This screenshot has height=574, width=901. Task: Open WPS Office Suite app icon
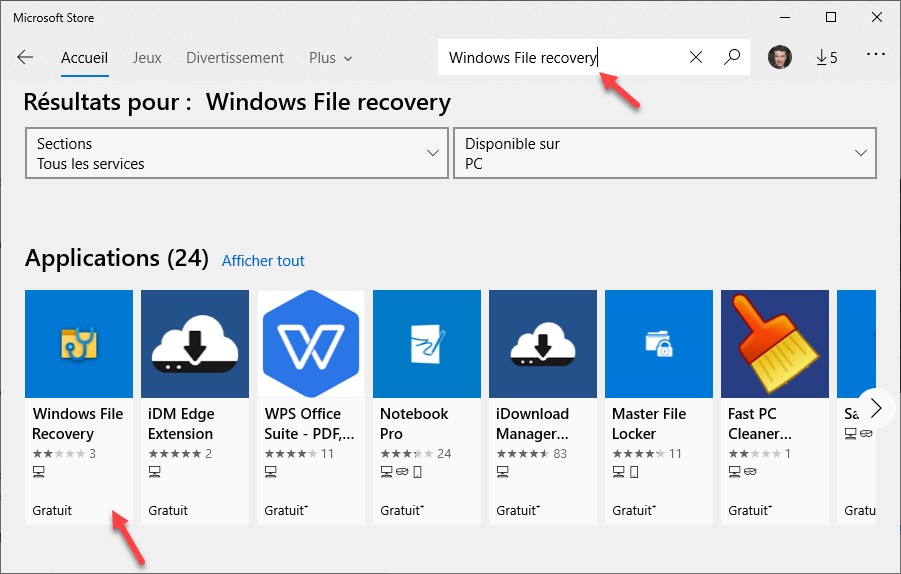(311, 344)
